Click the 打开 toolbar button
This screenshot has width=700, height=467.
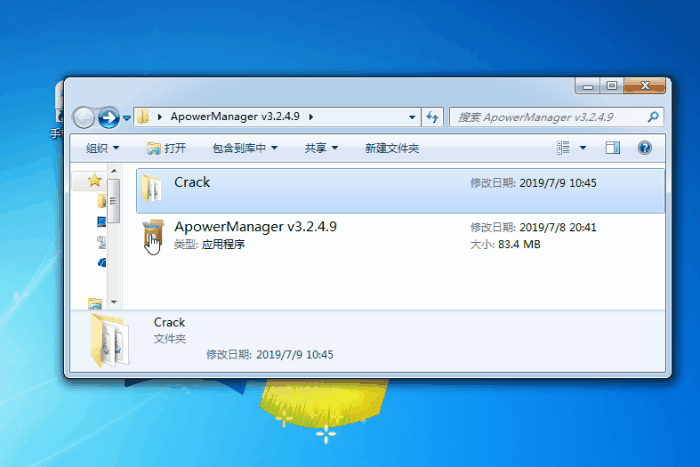coord(166,148)
